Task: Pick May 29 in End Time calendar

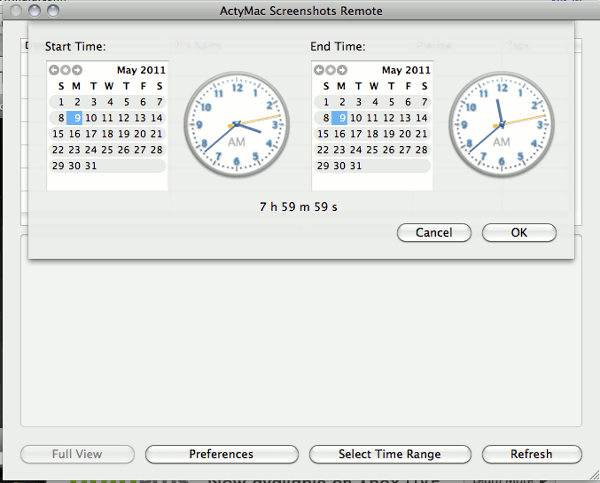Action: pos(323,166)
